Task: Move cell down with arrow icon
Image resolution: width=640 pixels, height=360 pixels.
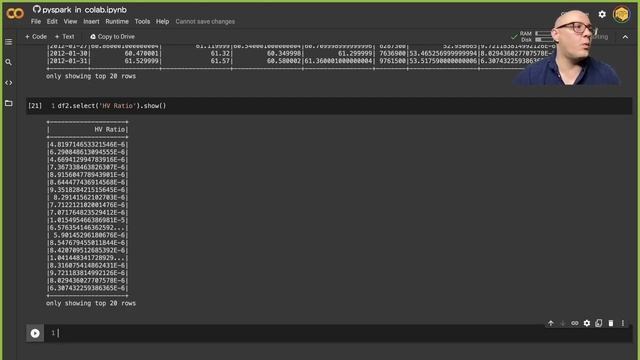Action: point(562,323)
